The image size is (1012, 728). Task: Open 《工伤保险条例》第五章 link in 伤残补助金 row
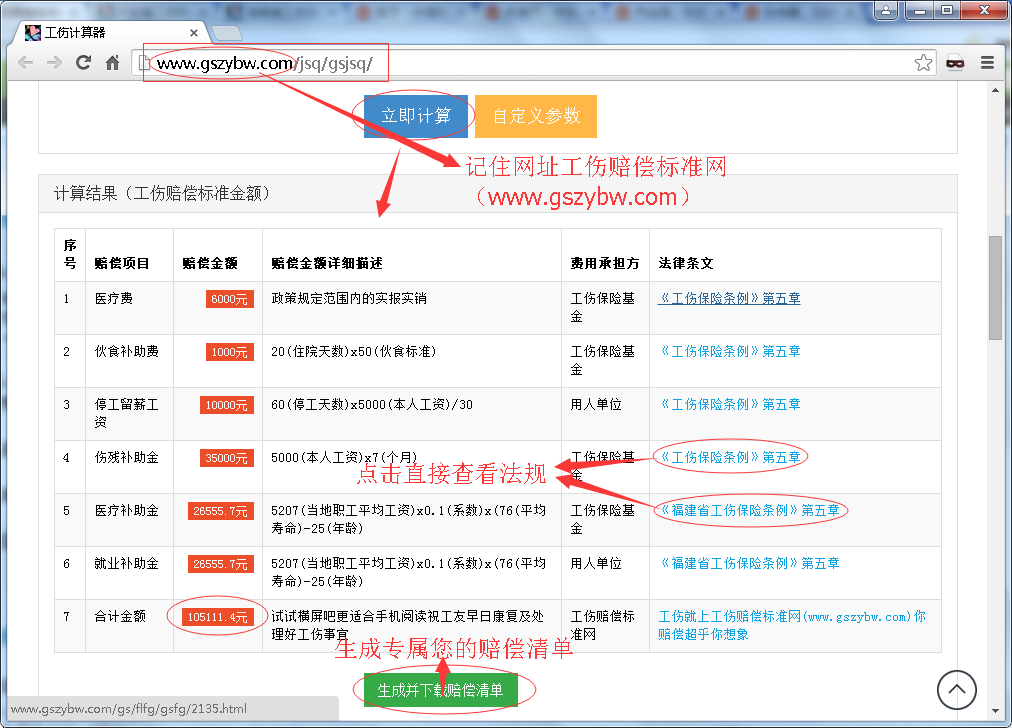(729, 457)
